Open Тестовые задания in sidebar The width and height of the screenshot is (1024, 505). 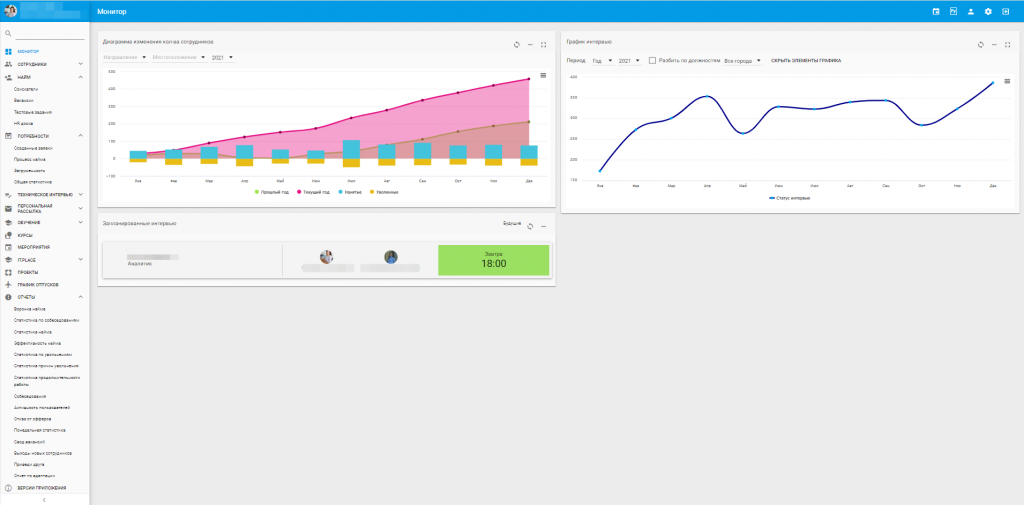33,112
